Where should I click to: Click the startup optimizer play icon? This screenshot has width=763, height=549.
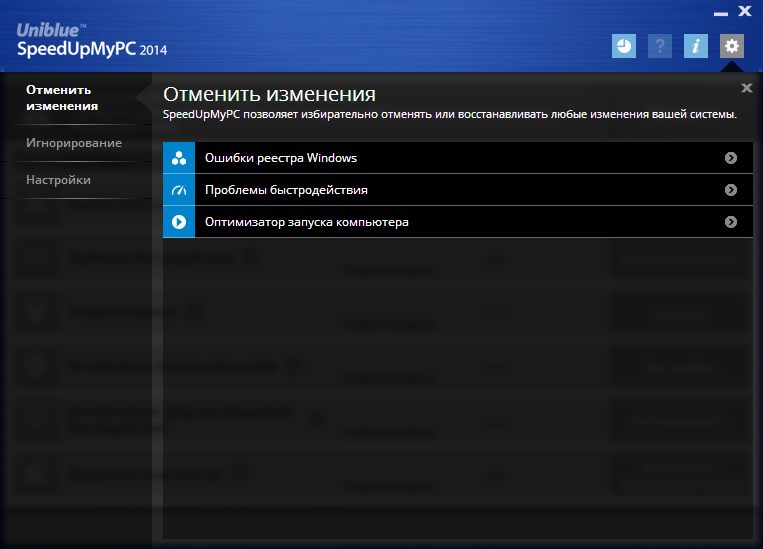click(x=179, y=222)
